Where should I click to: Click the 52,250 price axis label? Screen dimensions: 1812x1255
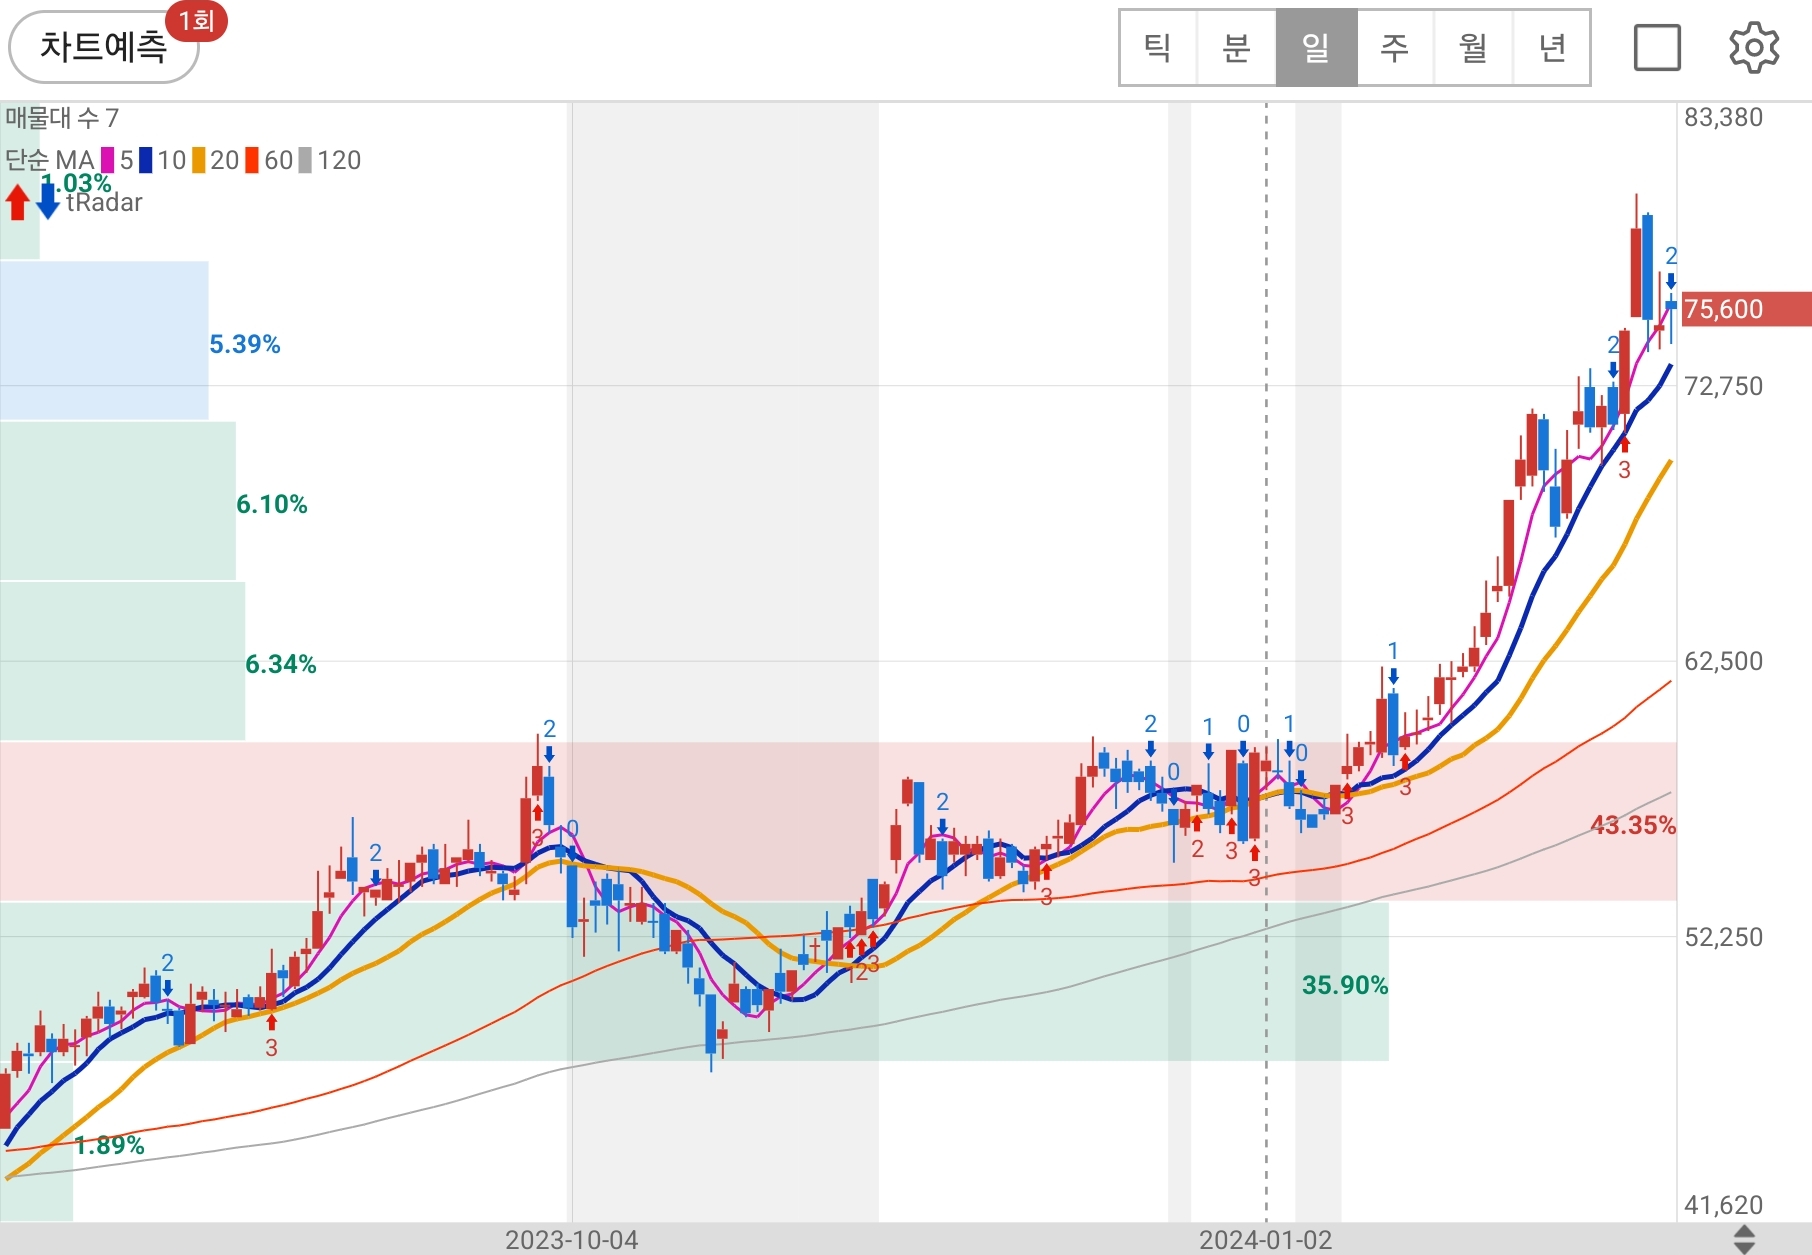click(1723, 937)
